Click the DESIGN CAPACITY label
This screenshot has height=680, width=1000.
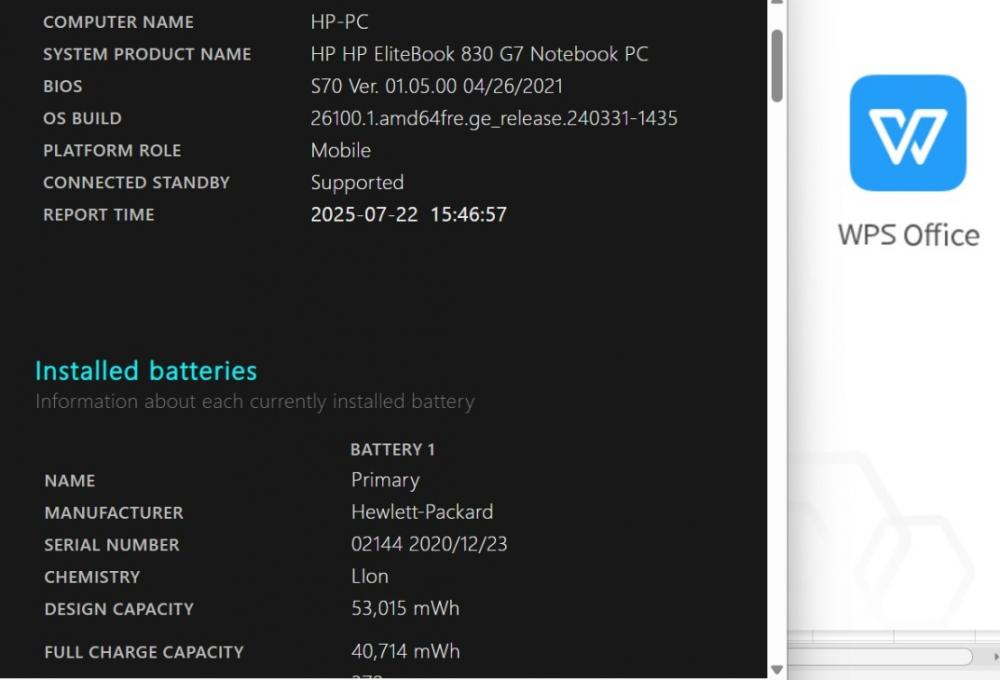click(119, 609)
